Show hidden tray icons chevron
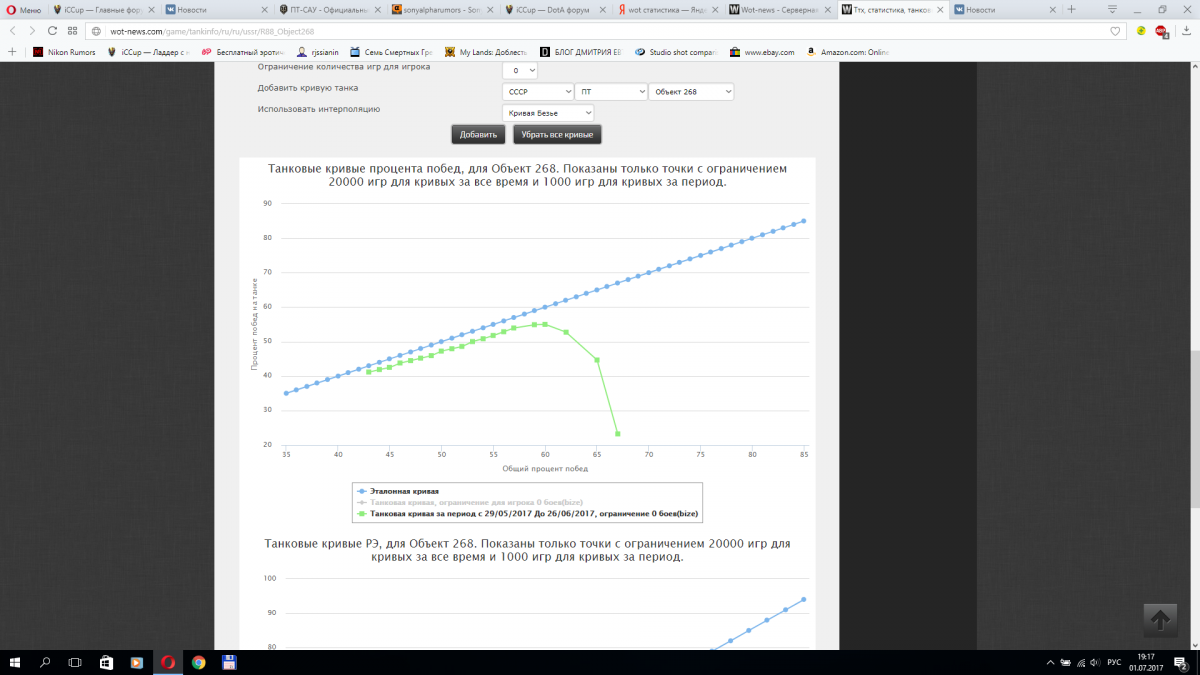Viewport: 1200px width, 675px height. click(x=1049, y=663)
